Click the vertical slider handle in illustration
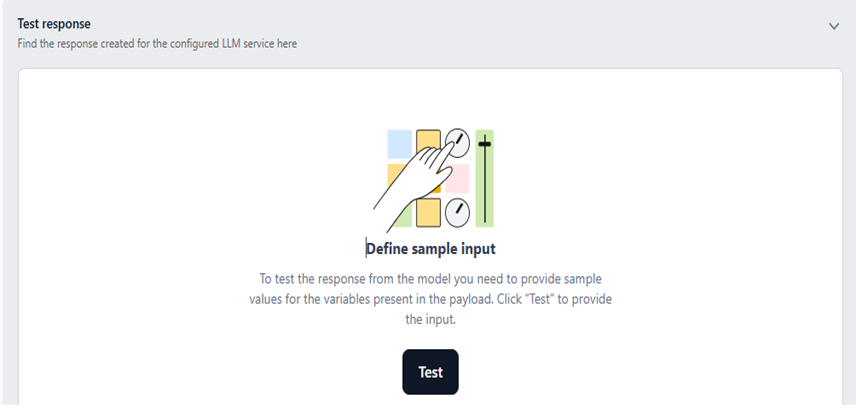Viewport: 856px width, 418px height. pyautogui.click(x=485, y=145)
